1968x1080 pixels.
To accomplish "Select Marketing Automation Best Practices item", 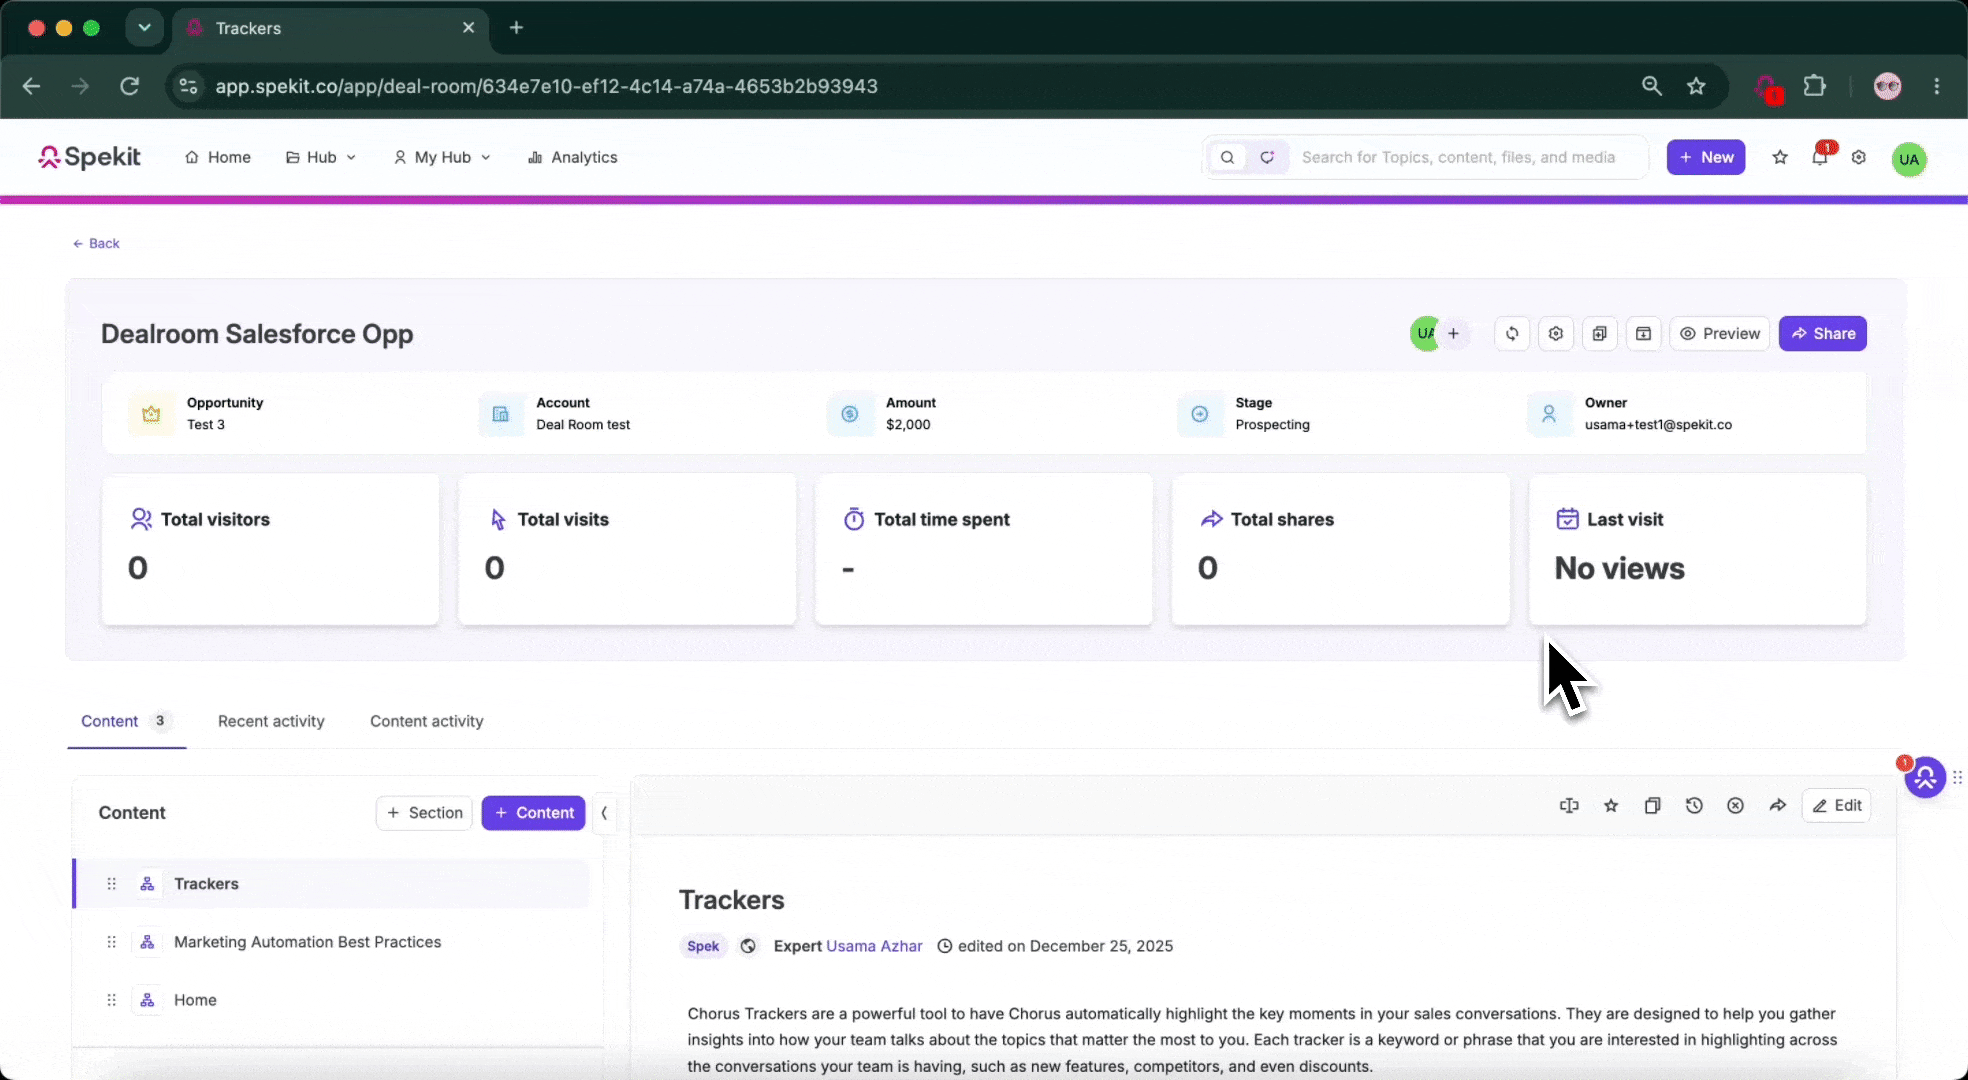I will tap(332, 942).
